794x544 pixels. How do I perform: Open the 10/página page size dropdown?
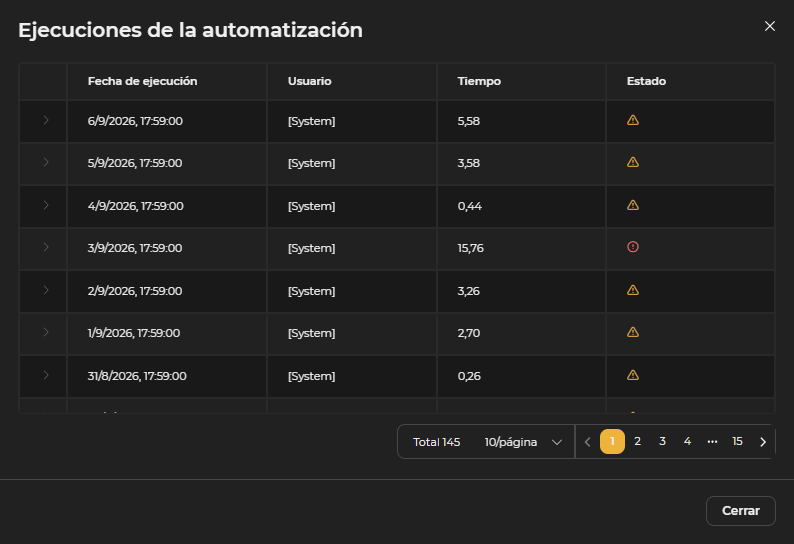point(523,442)
